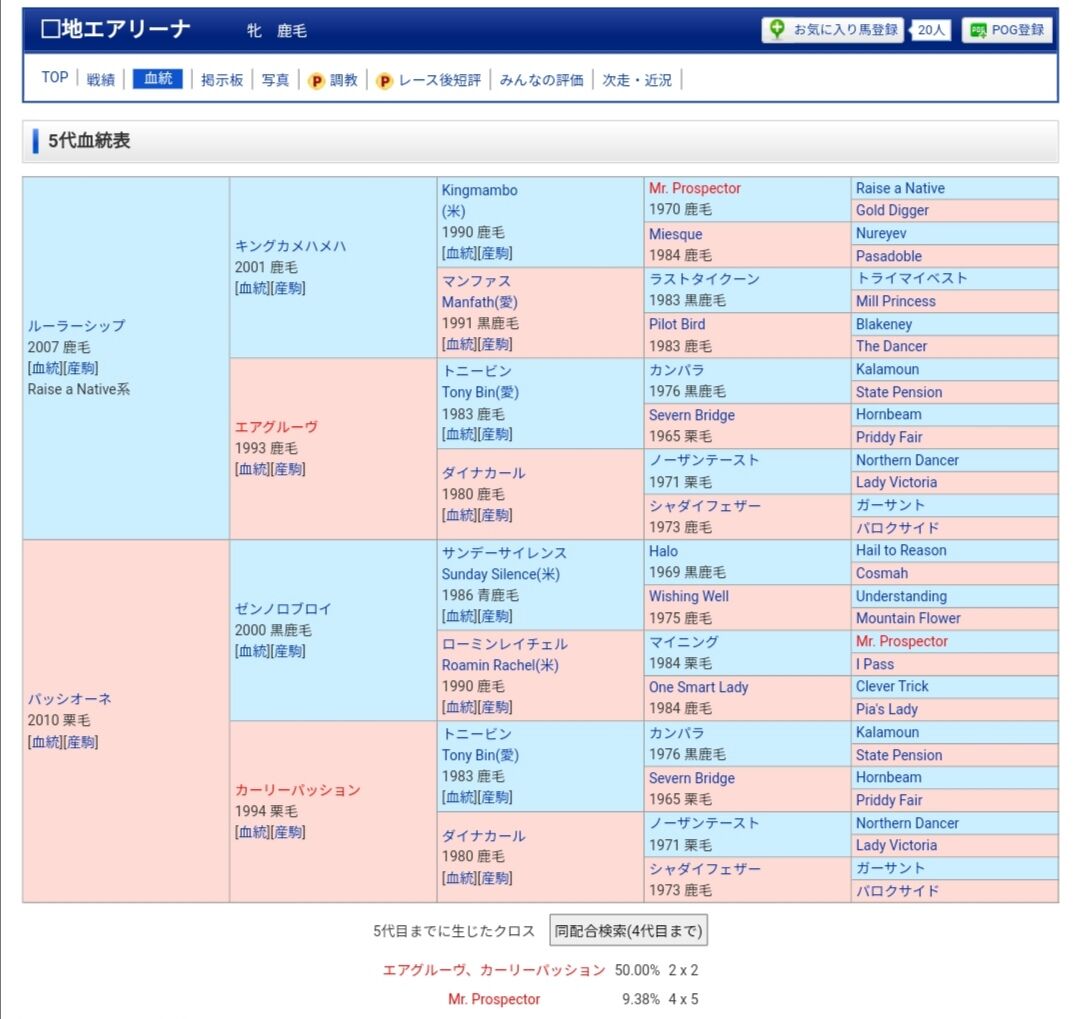Open the The Dancer link
This screenshot has width=1080, height=1019.
[x=891, y=346]
